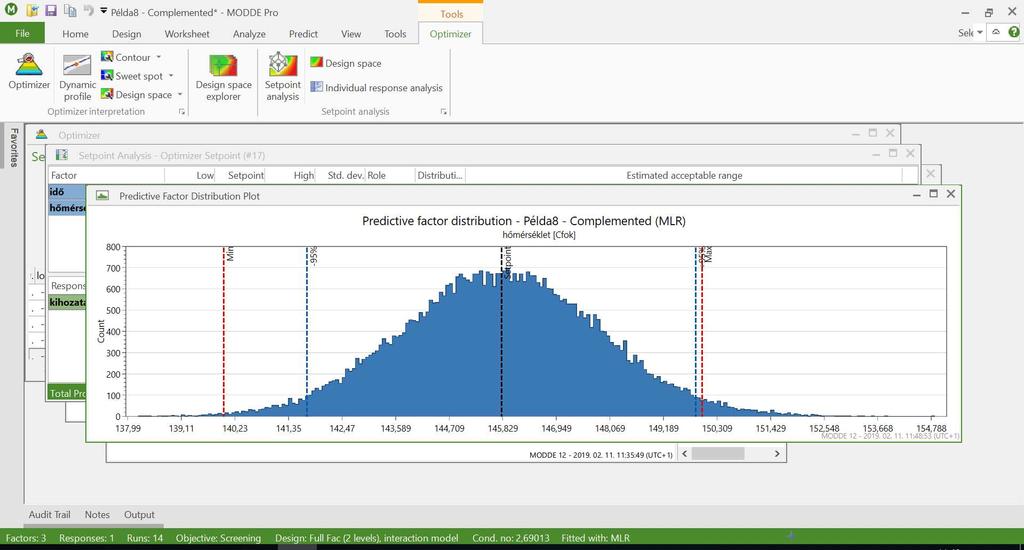Click the Total Pro... row
This screenshot has height=550, width=1024.
(x=67, y=393)
